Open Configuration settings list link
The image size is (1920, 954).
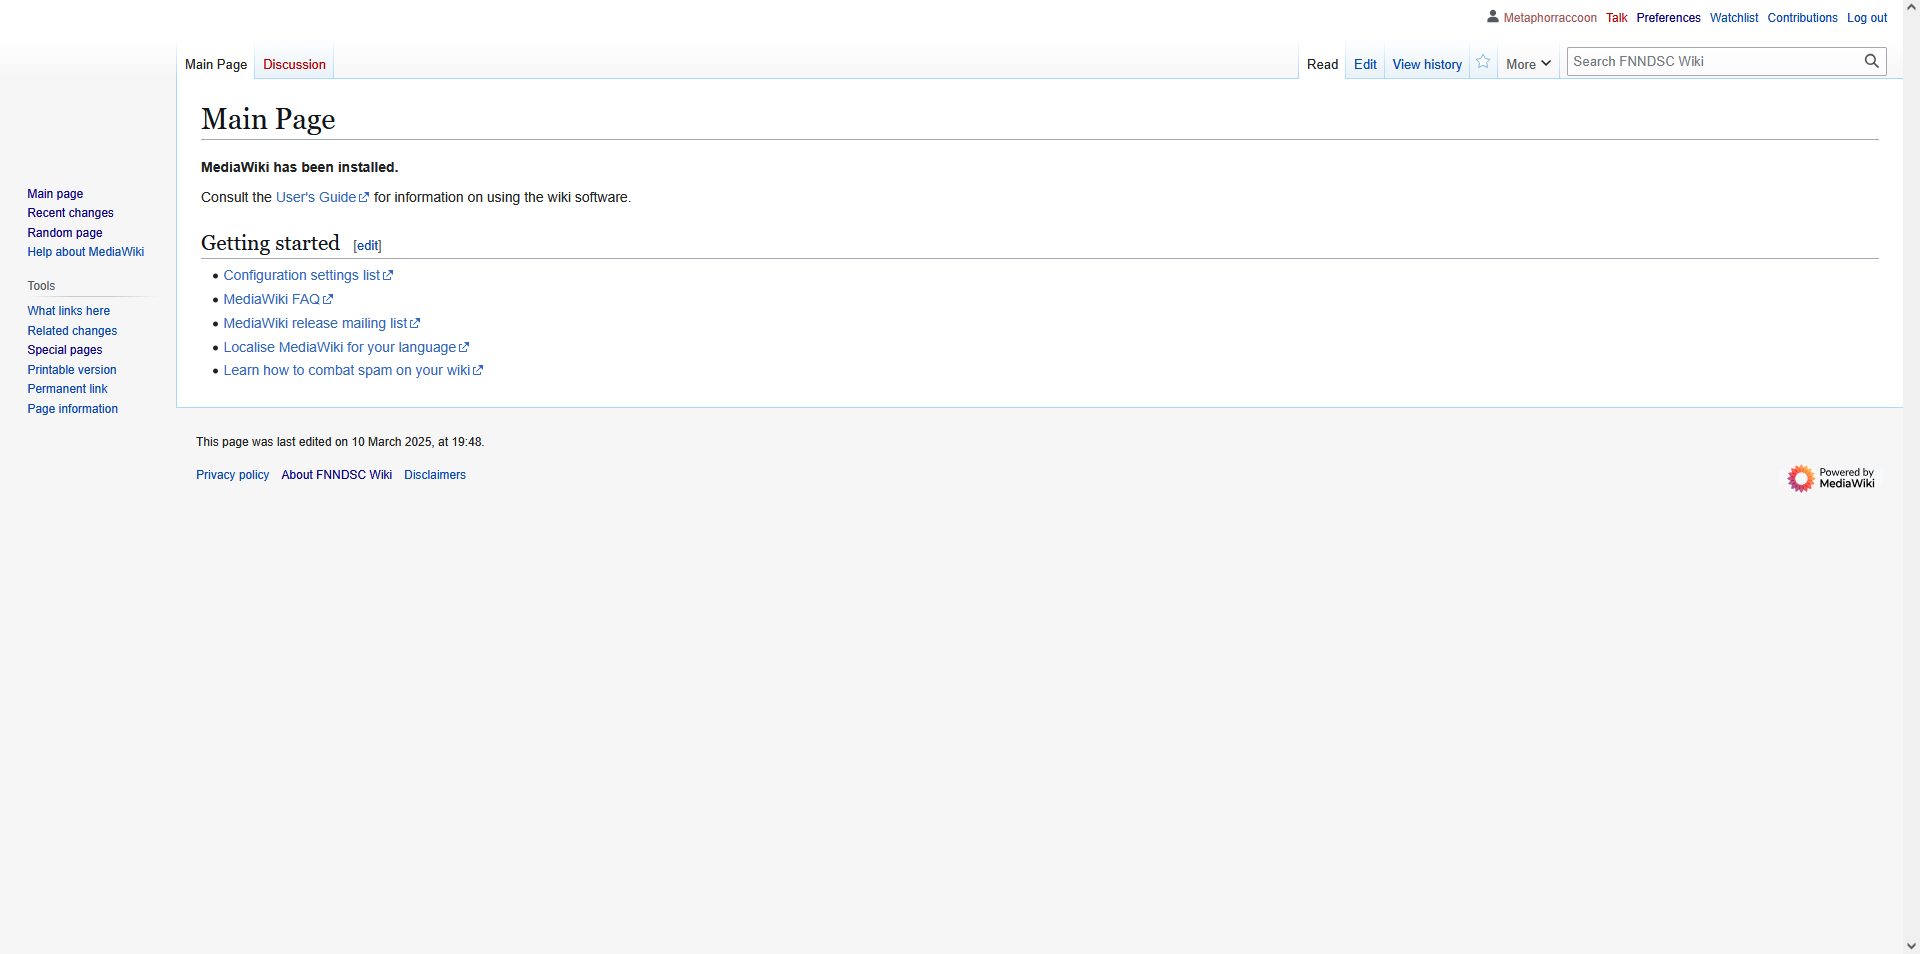tap(308, 275)
